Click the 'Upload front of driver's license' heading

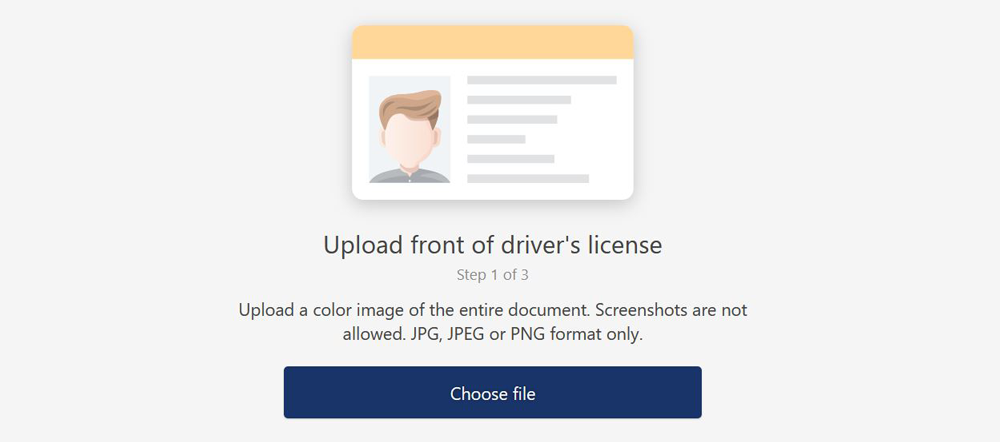pos(492,246)
